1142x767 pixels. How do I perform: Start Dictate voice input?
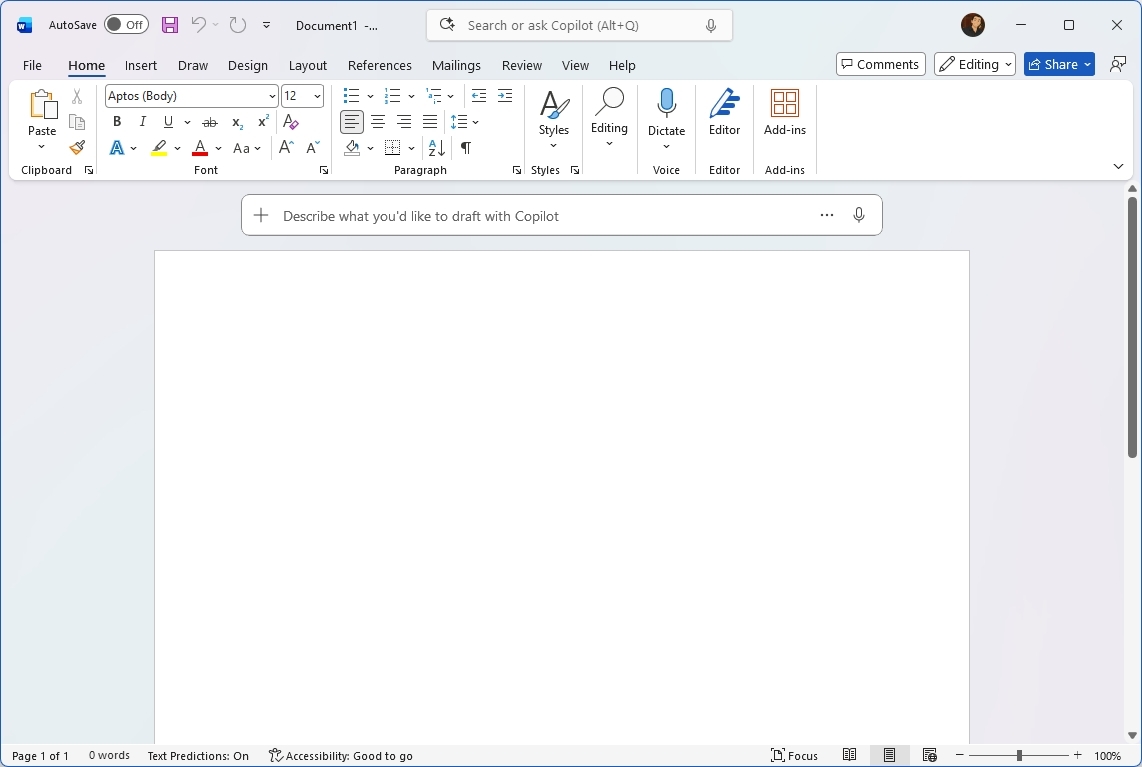pos(666,110)
